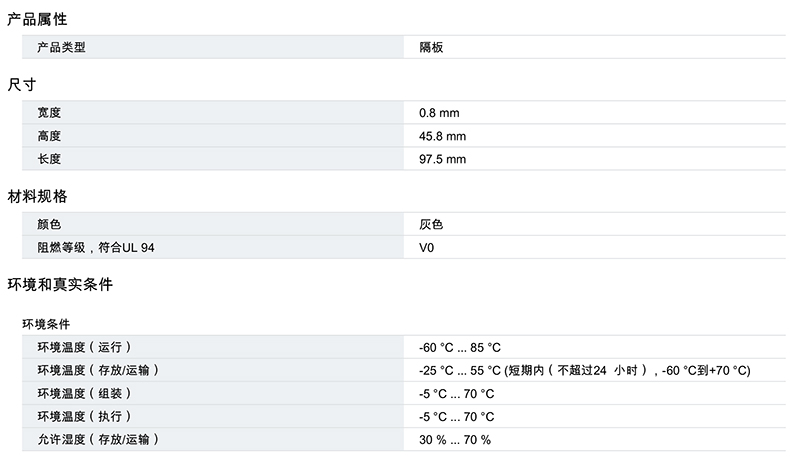Click the 30 % ... 70 % humidity value
This screenshot has height=461, width=790.
(455, 440)
